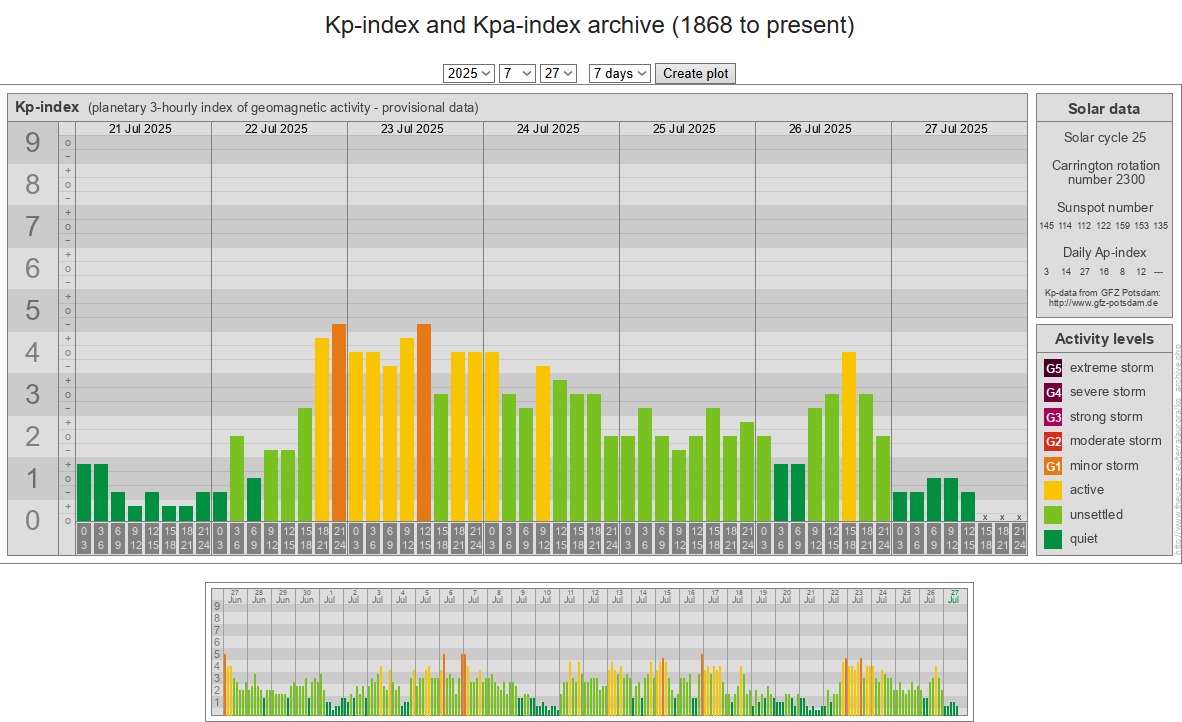
Task: Open the '7 days' range dropdown
Action: pos(620,73)
